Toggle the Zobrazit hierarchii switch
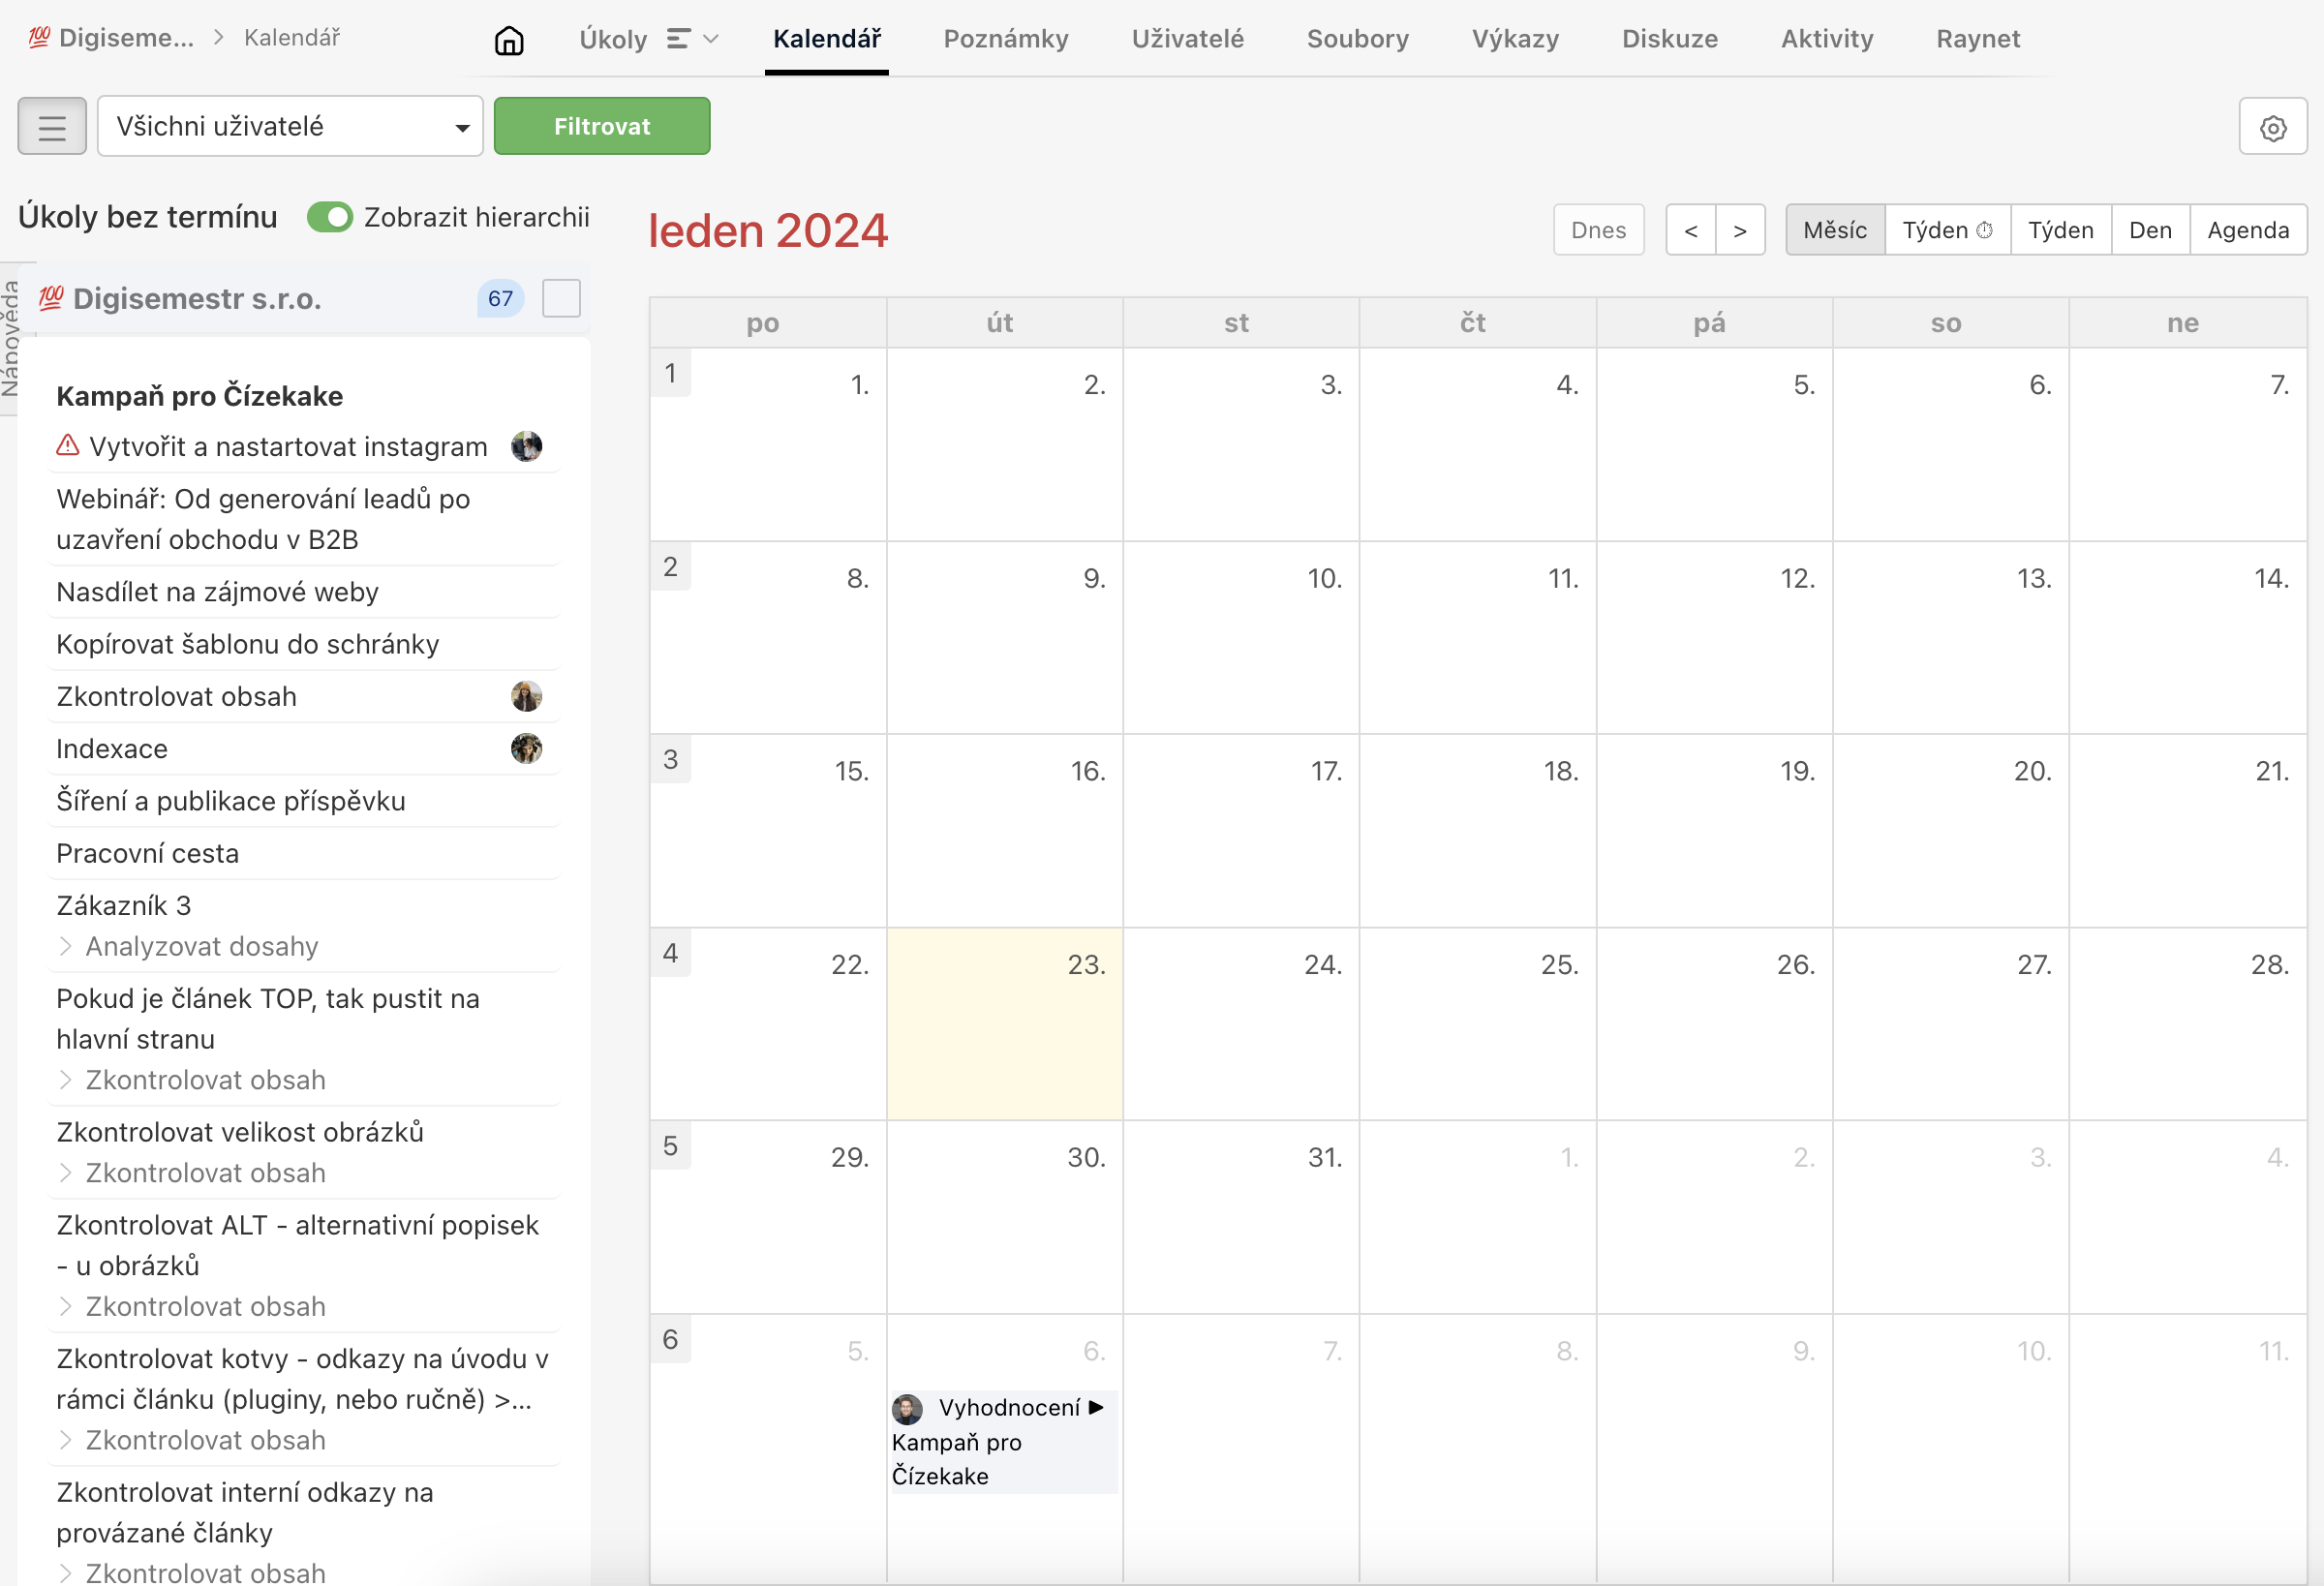The width and height of the screenshot is (2324, 1586). pos(330,217)
